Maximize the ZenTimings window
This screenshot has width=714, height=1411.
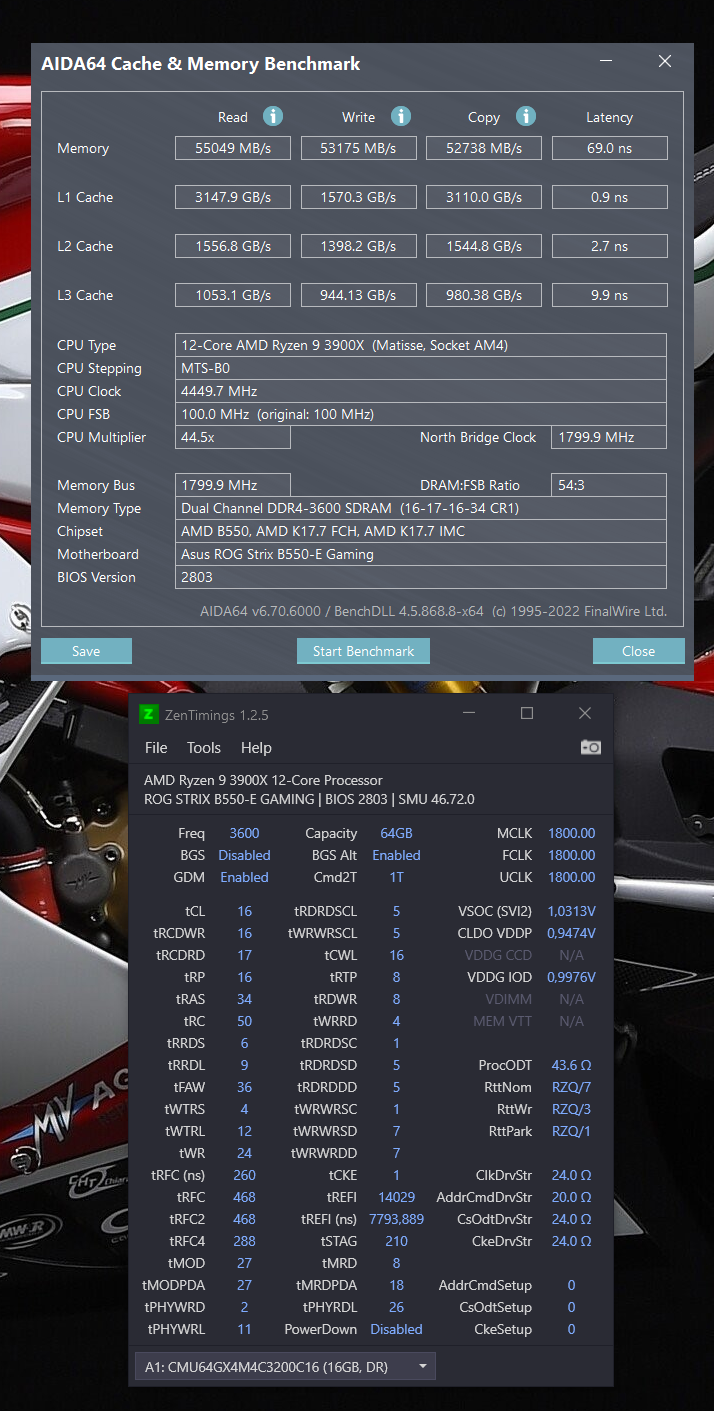tap(527, 713)
